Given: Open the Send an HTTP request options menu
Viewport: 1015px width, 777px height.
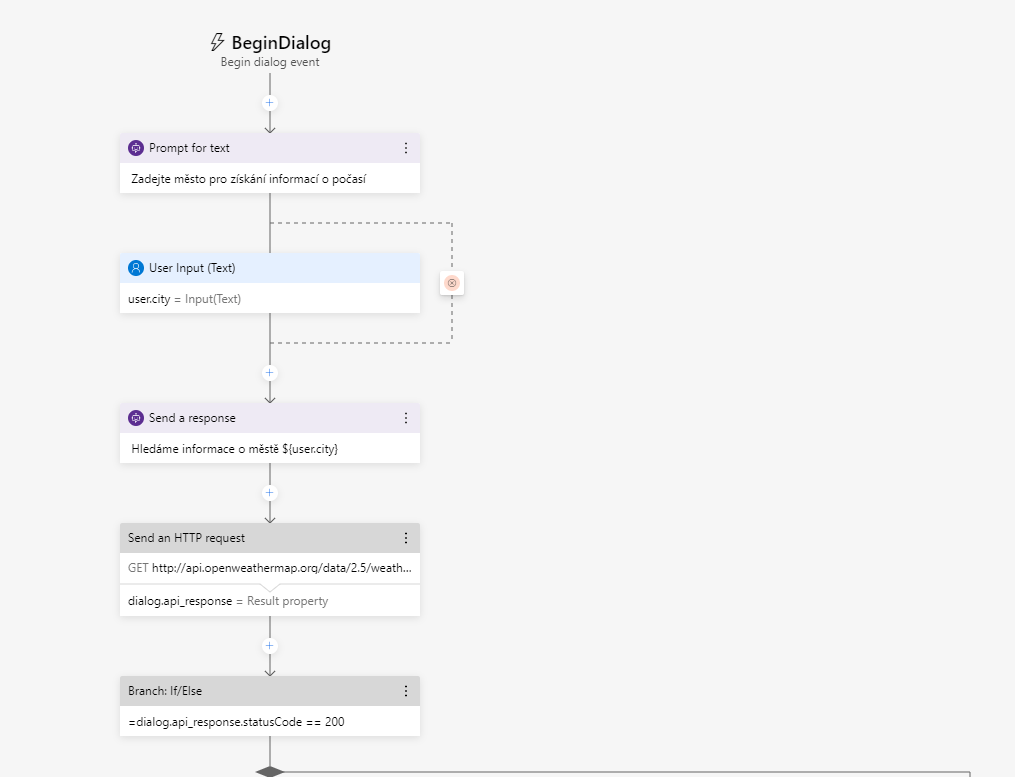Looking at the screenshot, I should pos(406,538).
